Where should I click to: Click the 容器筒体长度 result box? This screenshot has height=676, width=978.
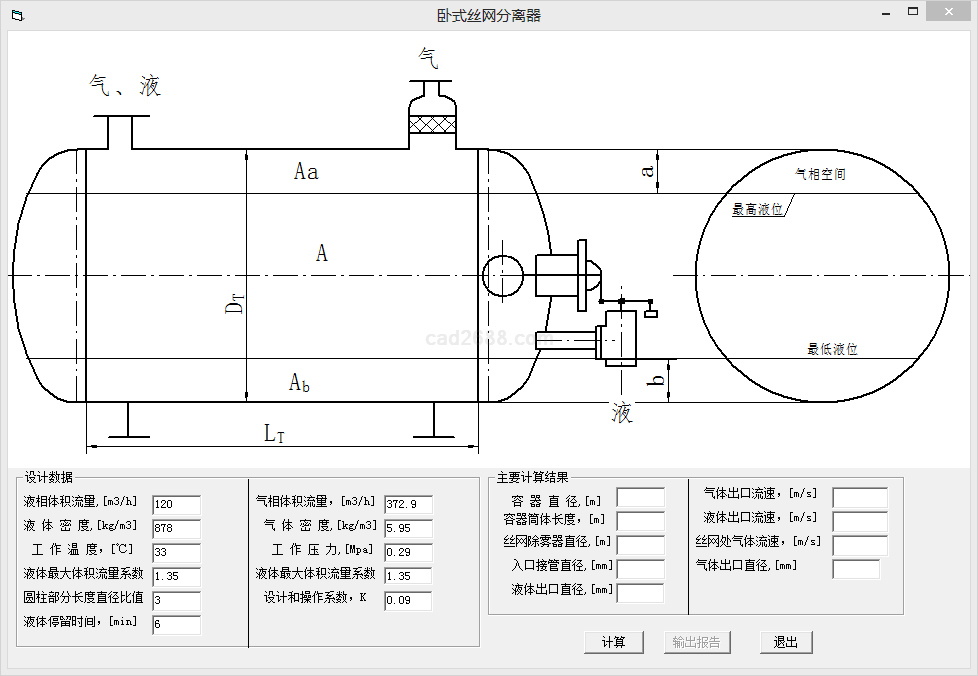(x=640, y=521)
